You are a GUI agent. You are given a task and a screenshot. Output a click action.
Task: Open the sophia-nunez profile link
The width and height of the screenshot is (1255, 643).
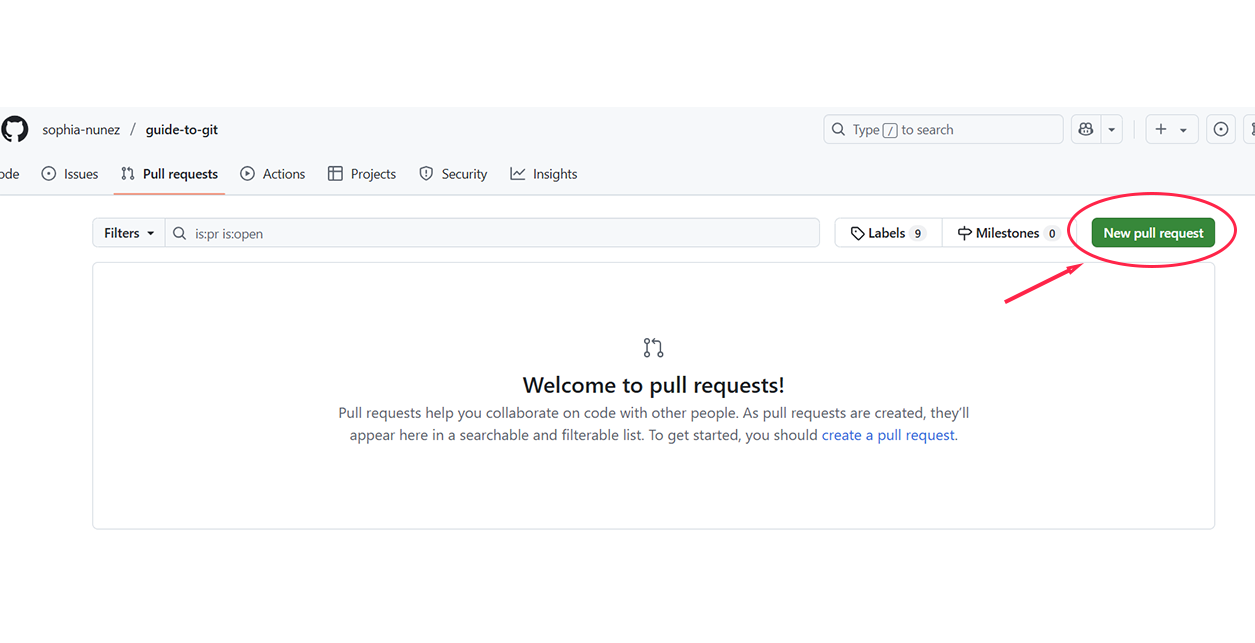(x=81, y=129)
